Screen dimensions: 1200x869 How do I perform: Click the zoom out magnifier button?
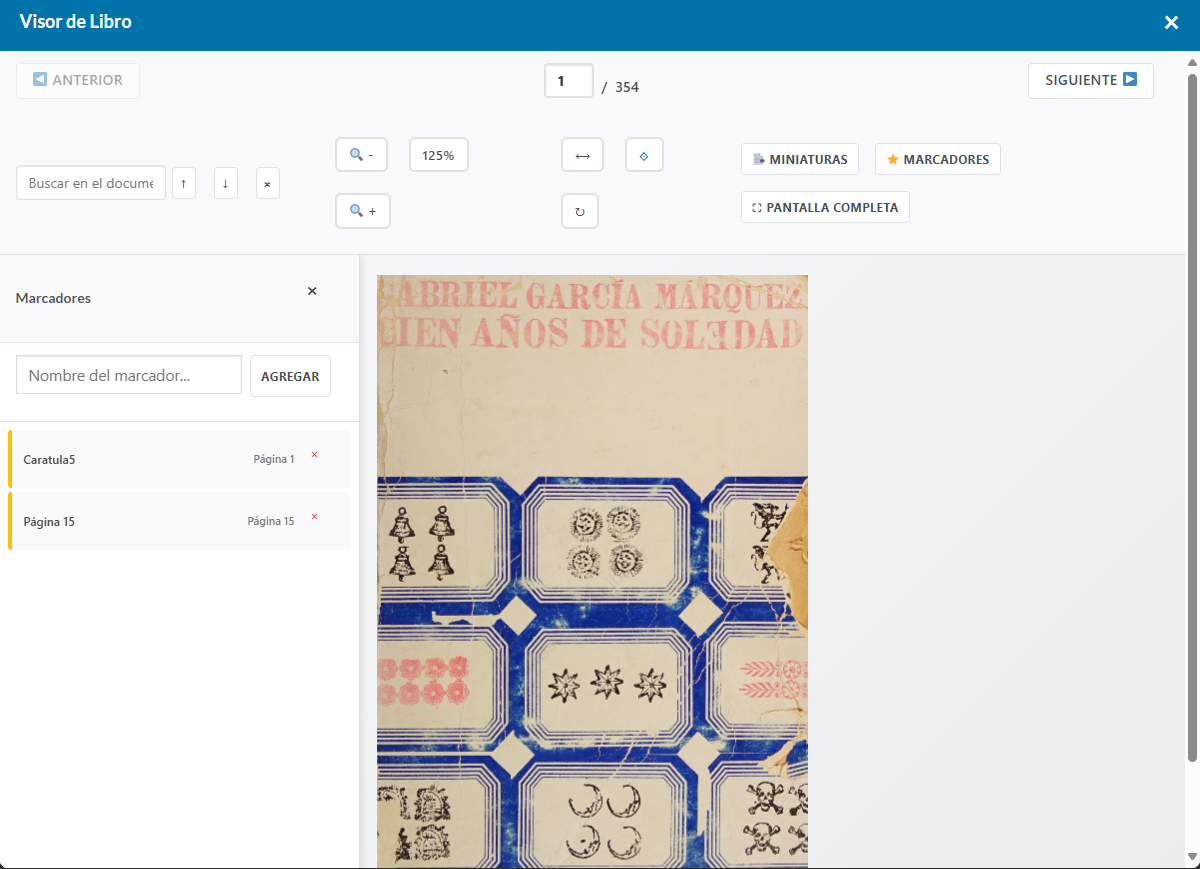click(x=361, y=155)
